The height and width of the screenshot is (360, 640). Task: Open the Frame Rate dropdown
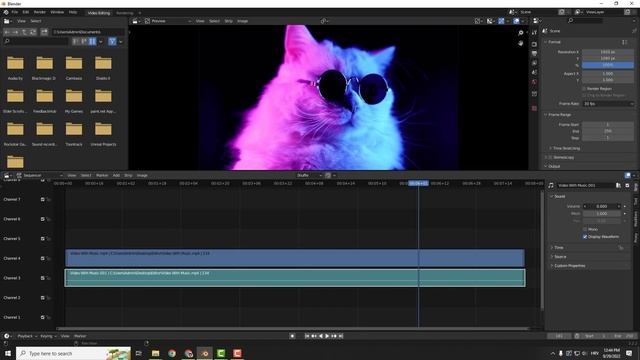pos(608,104)
